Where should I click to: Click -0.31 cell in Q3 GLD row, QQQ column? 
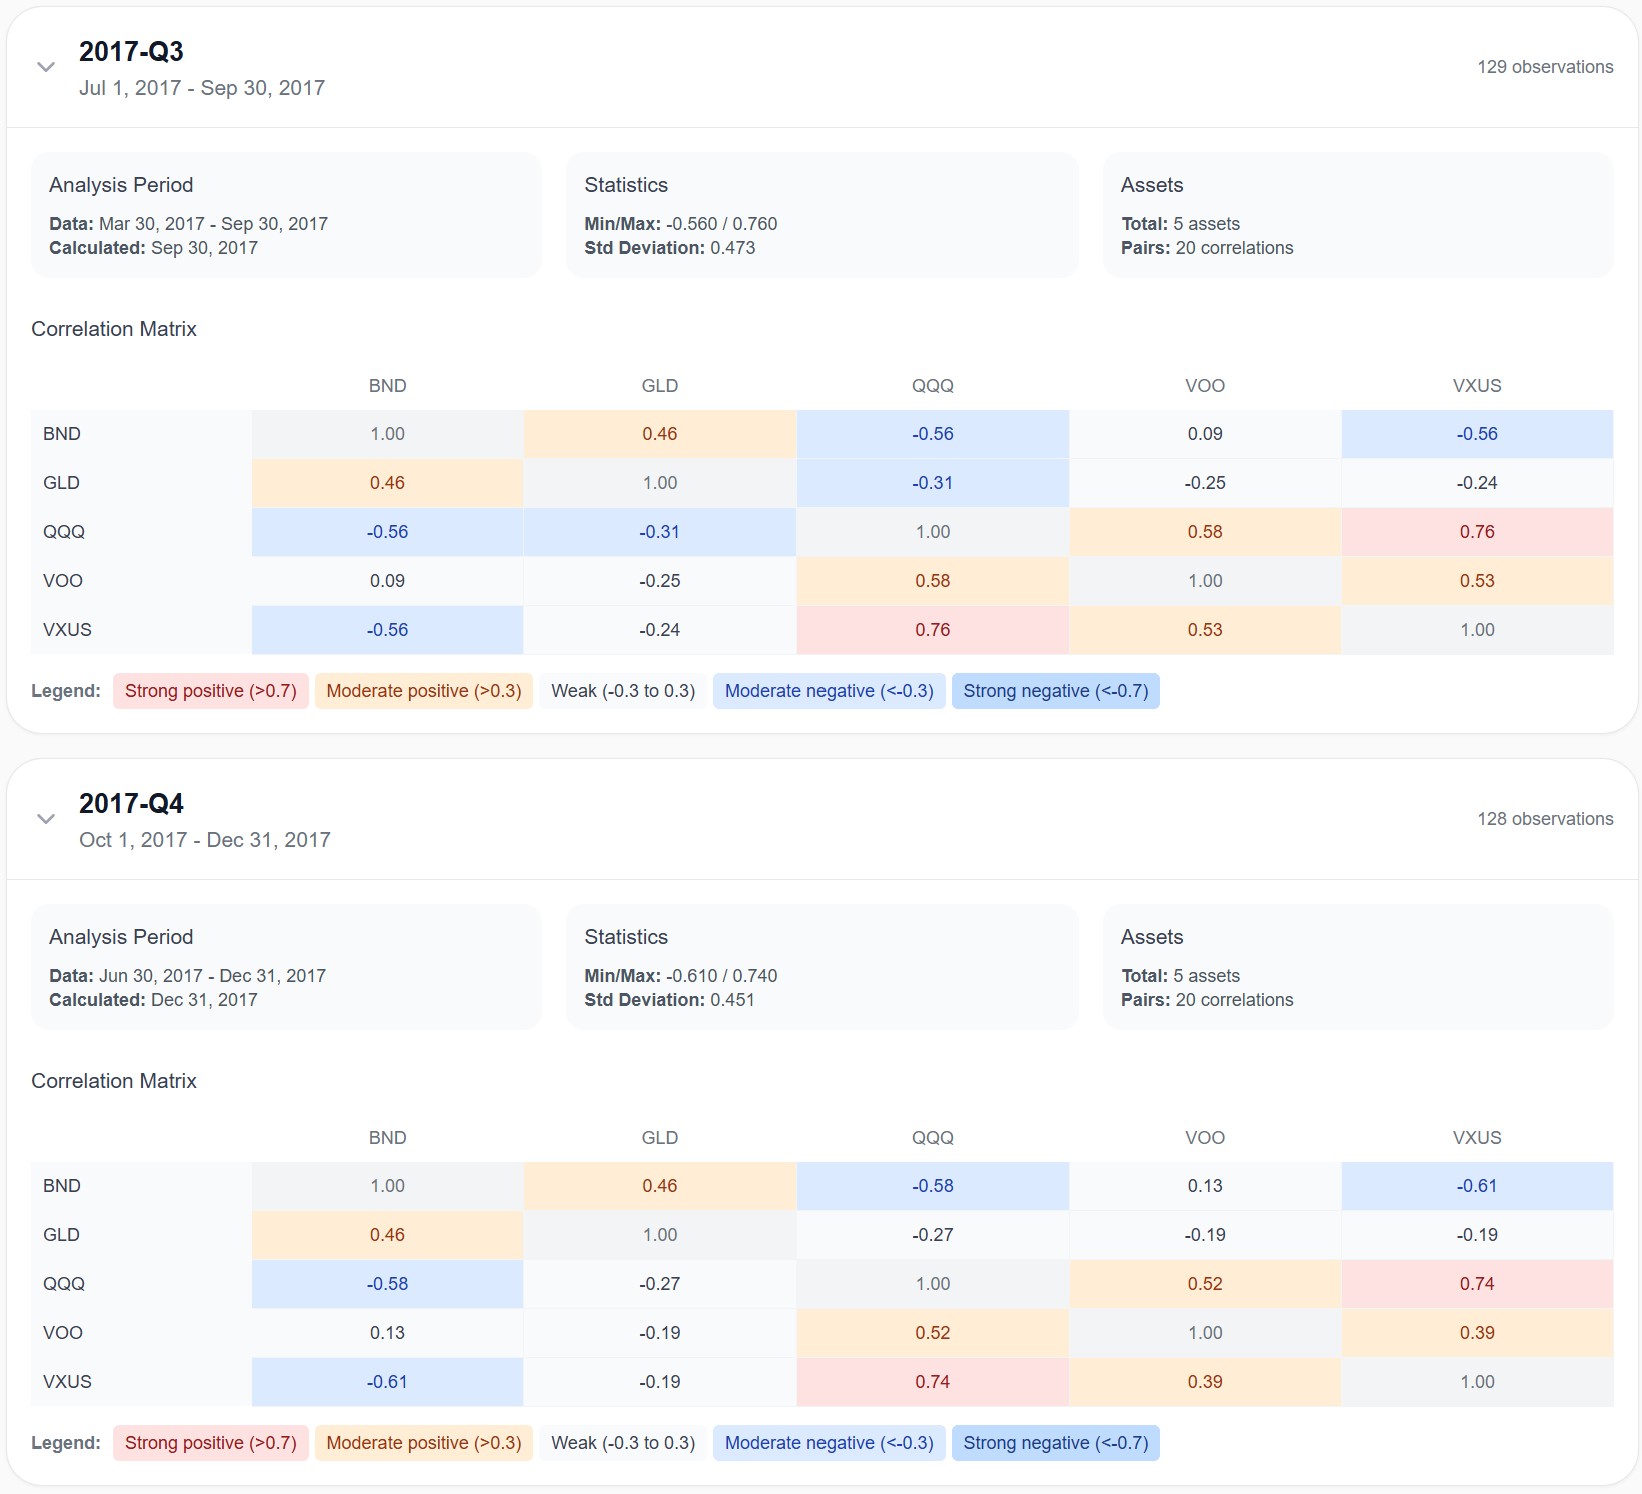(933, 483)
